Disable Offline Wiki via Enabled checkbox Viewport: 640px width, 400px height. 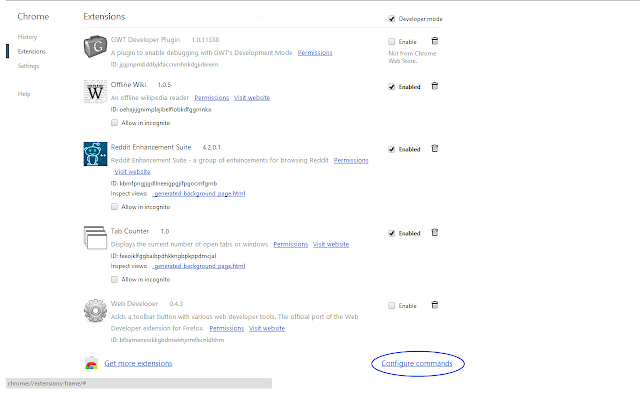pos(391,87)
